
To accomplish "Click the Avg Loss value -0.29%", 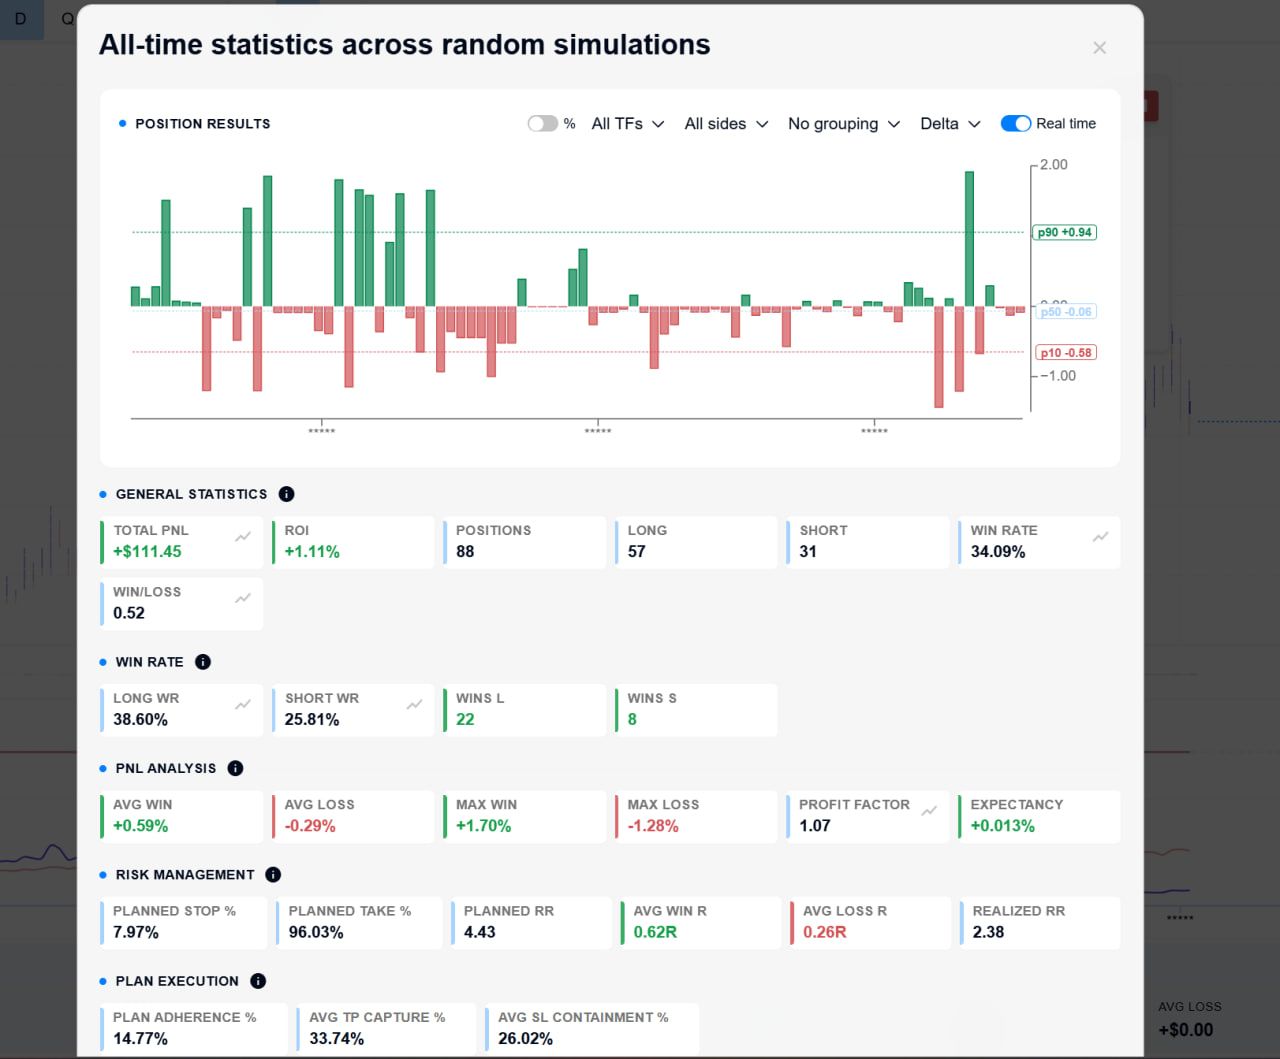I will 310,826.
